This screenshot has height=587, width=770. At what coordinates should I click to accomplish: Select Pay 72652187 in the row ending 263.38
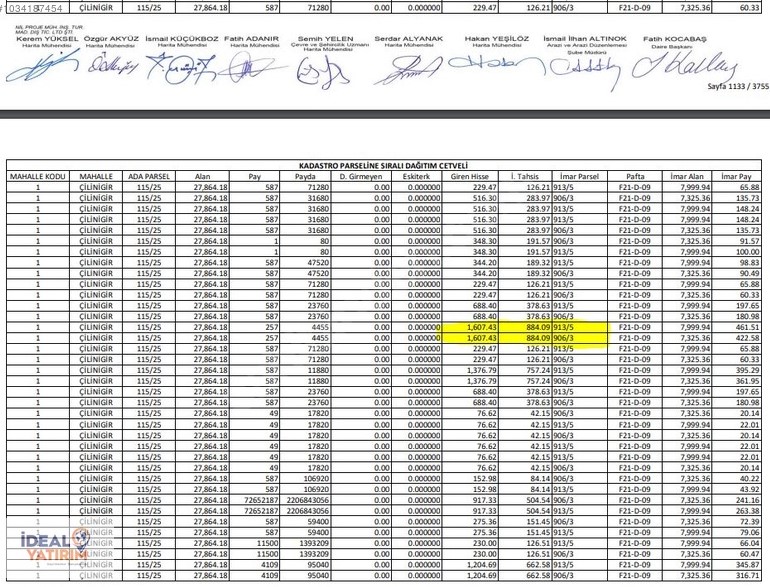pyautogui.click(x=261, y=511)
